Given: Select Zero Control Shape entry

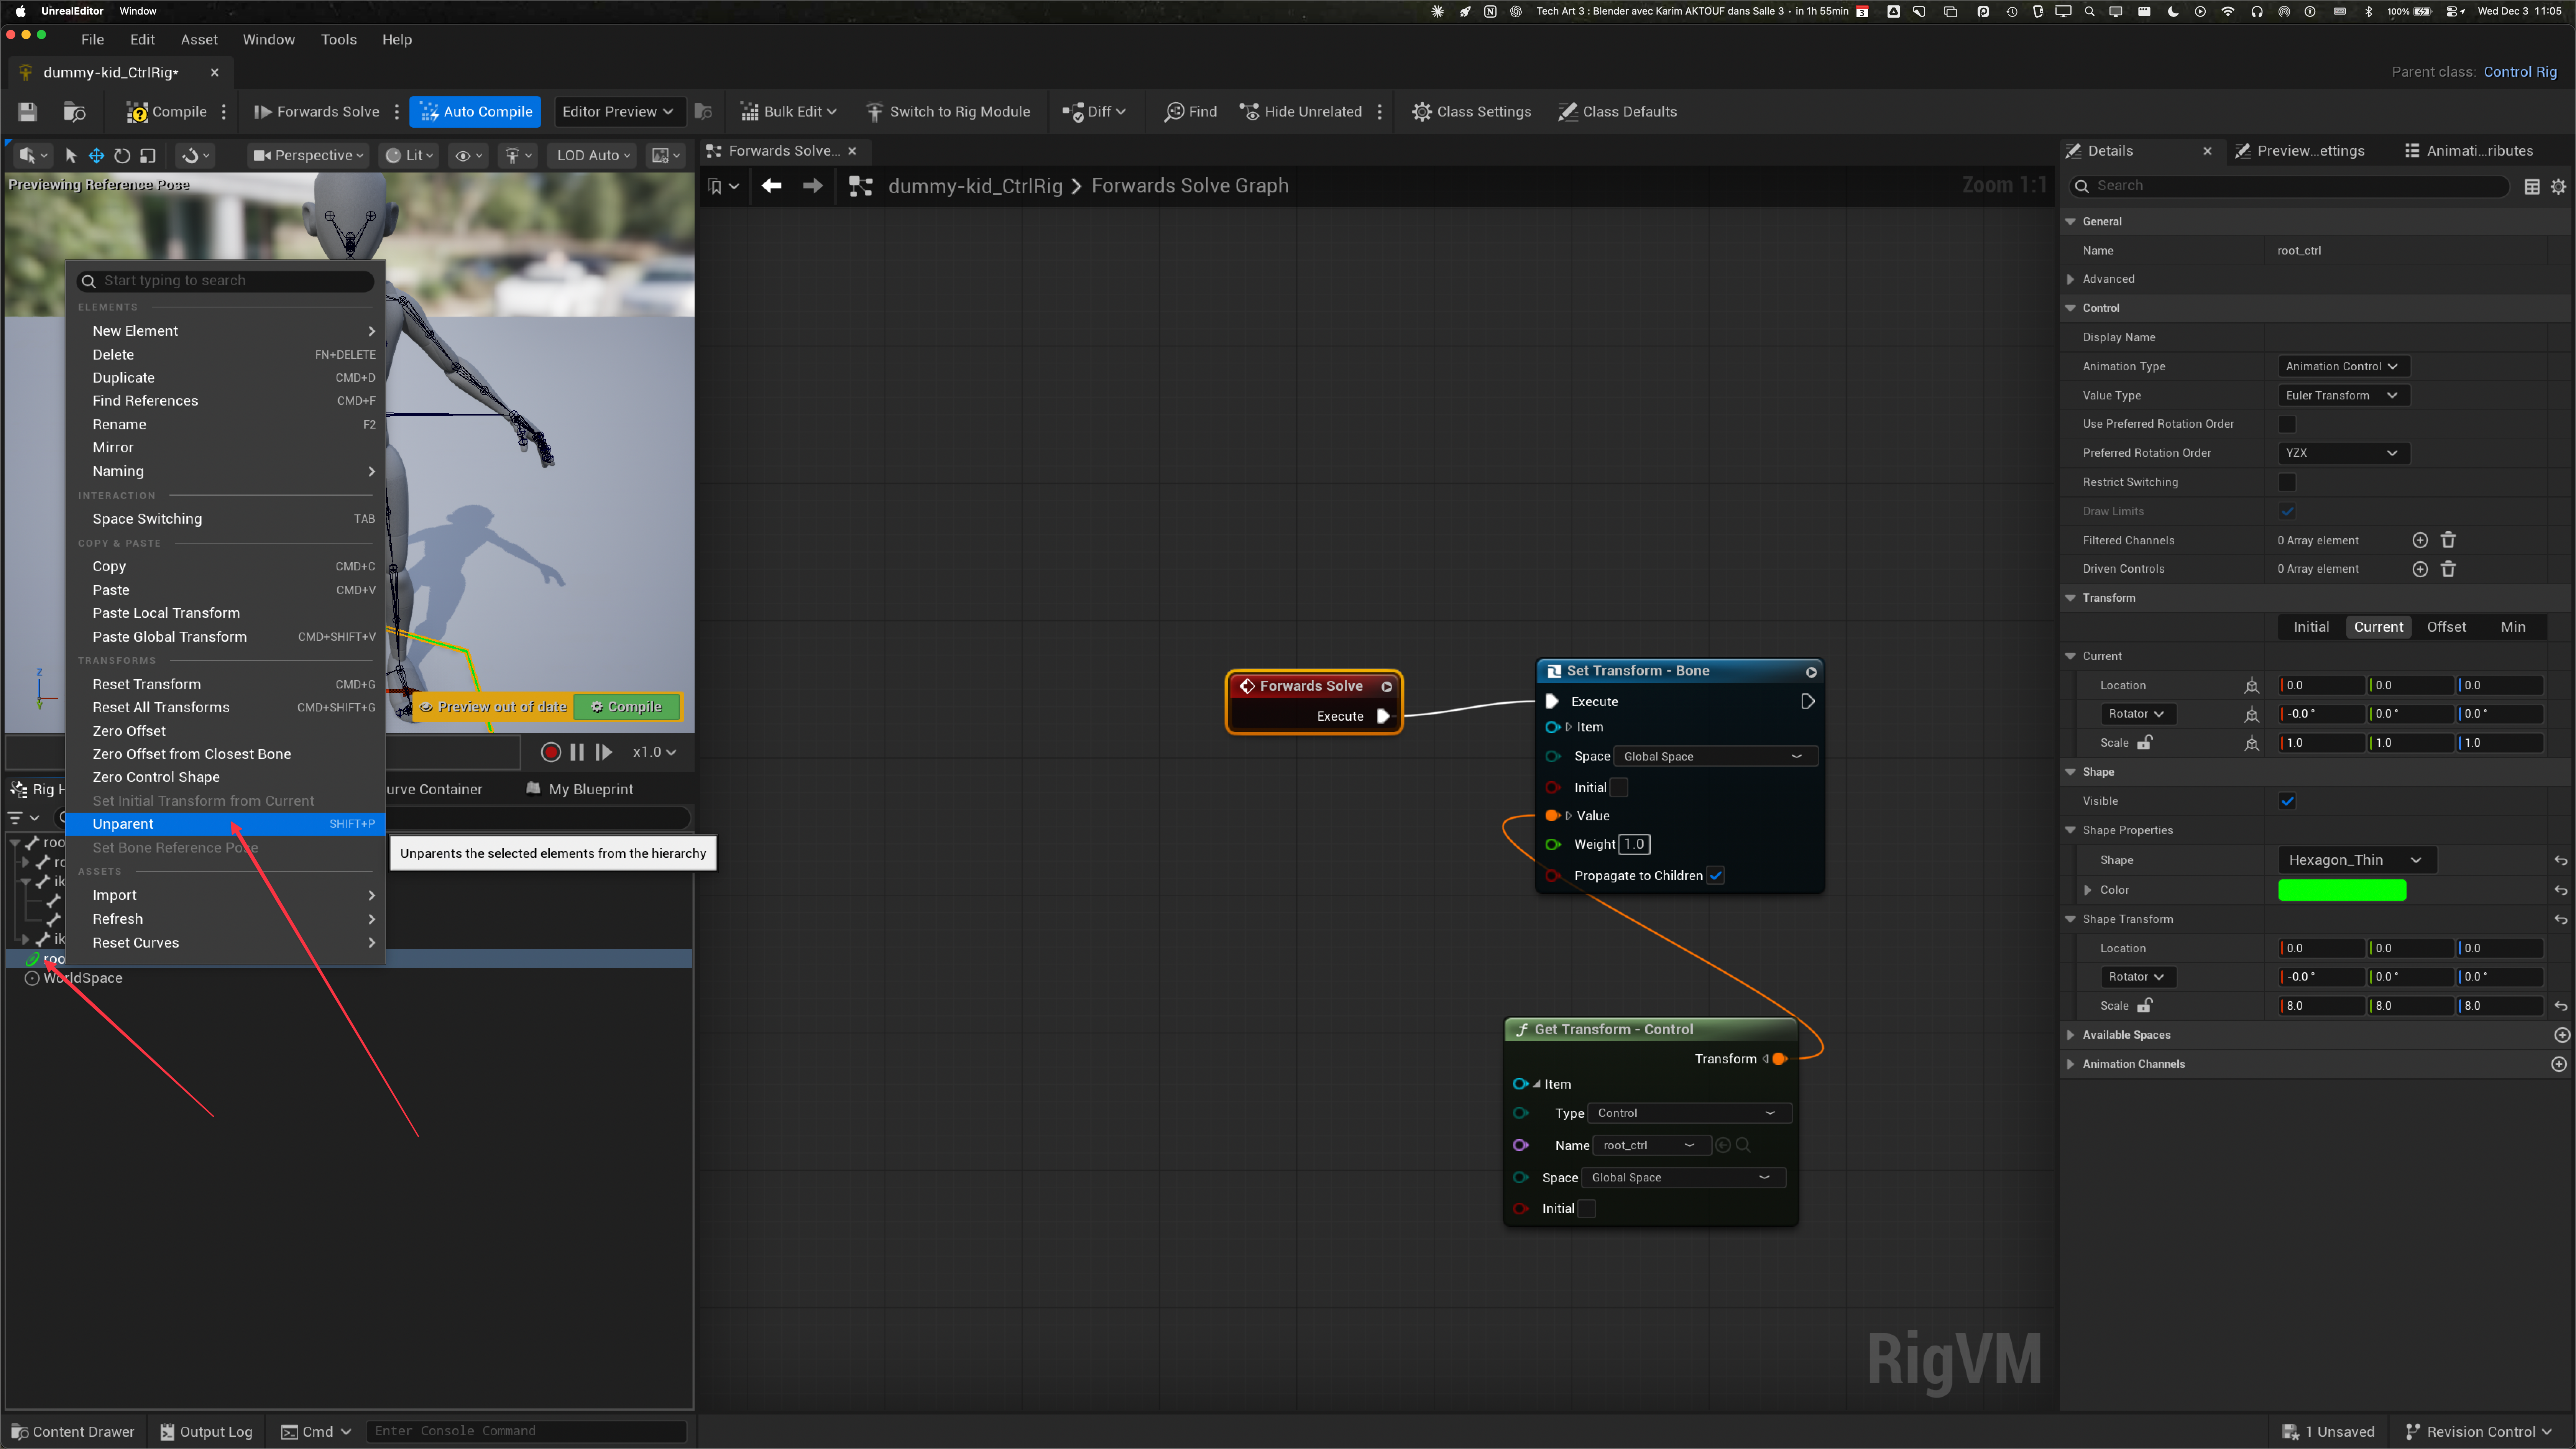Looking at the screenshot, I should [x=225, y=777].
